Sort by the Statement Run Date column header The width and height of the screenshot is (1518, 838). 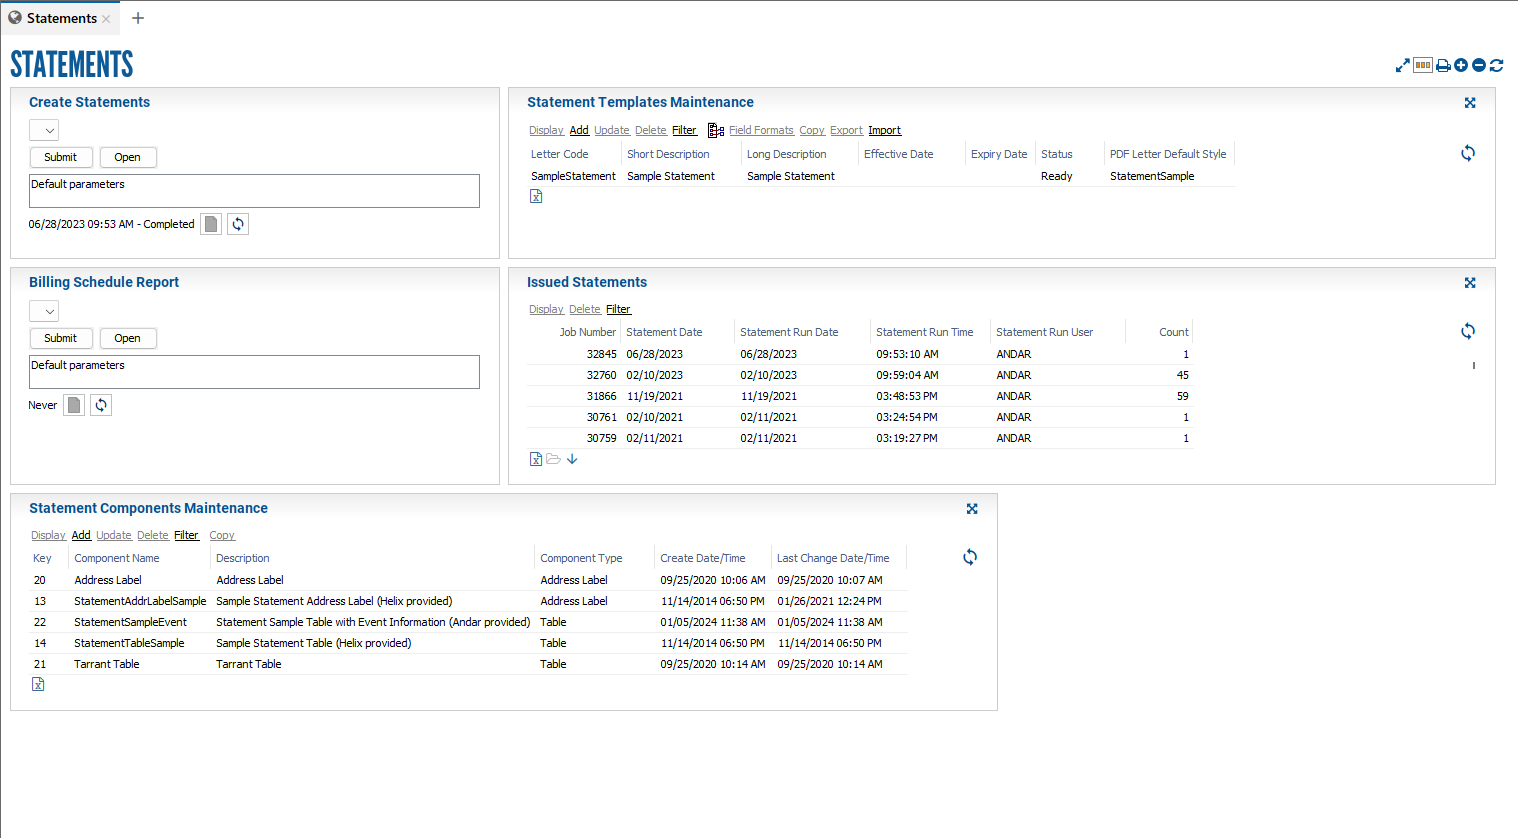(x=789, y=332)
